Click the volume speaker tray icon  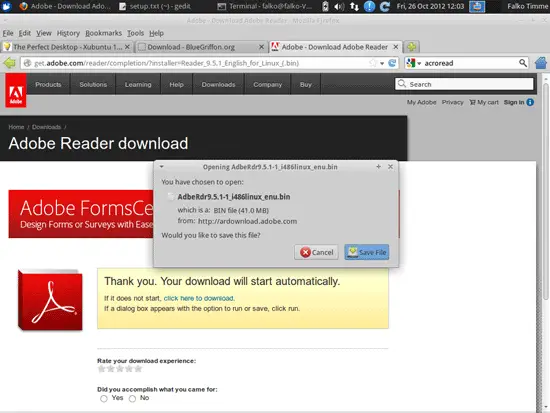tap(339, 6)
